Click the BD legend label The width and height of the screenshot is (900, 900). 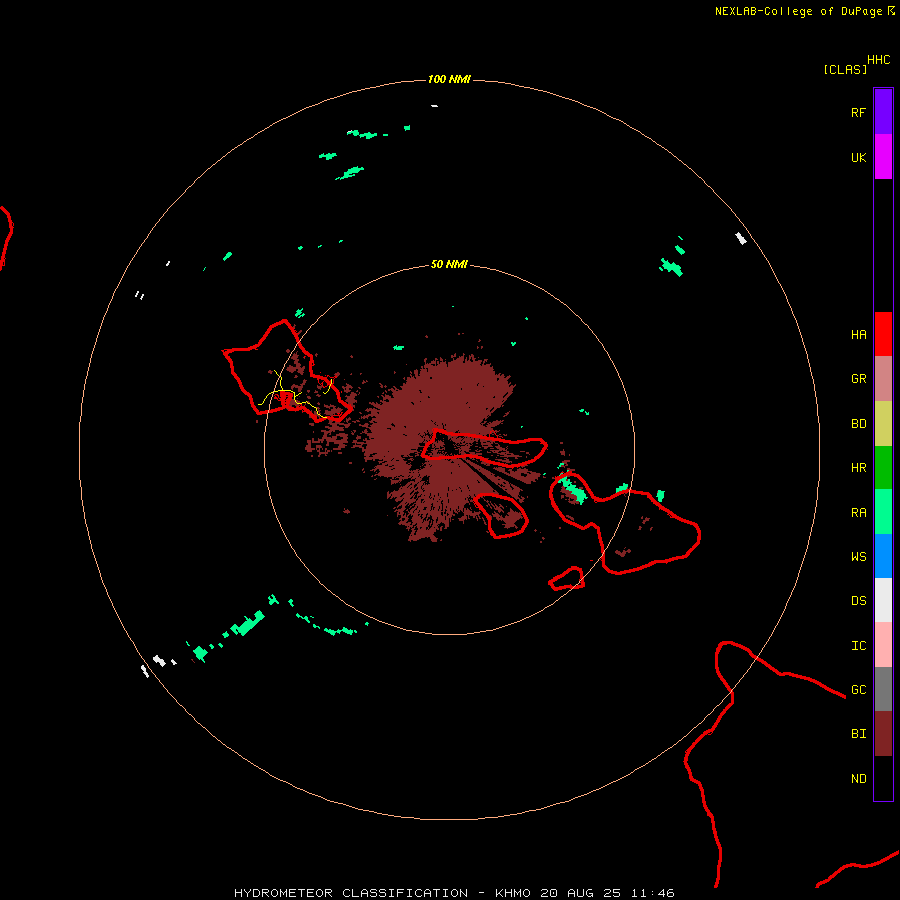[x=858, y=424]
